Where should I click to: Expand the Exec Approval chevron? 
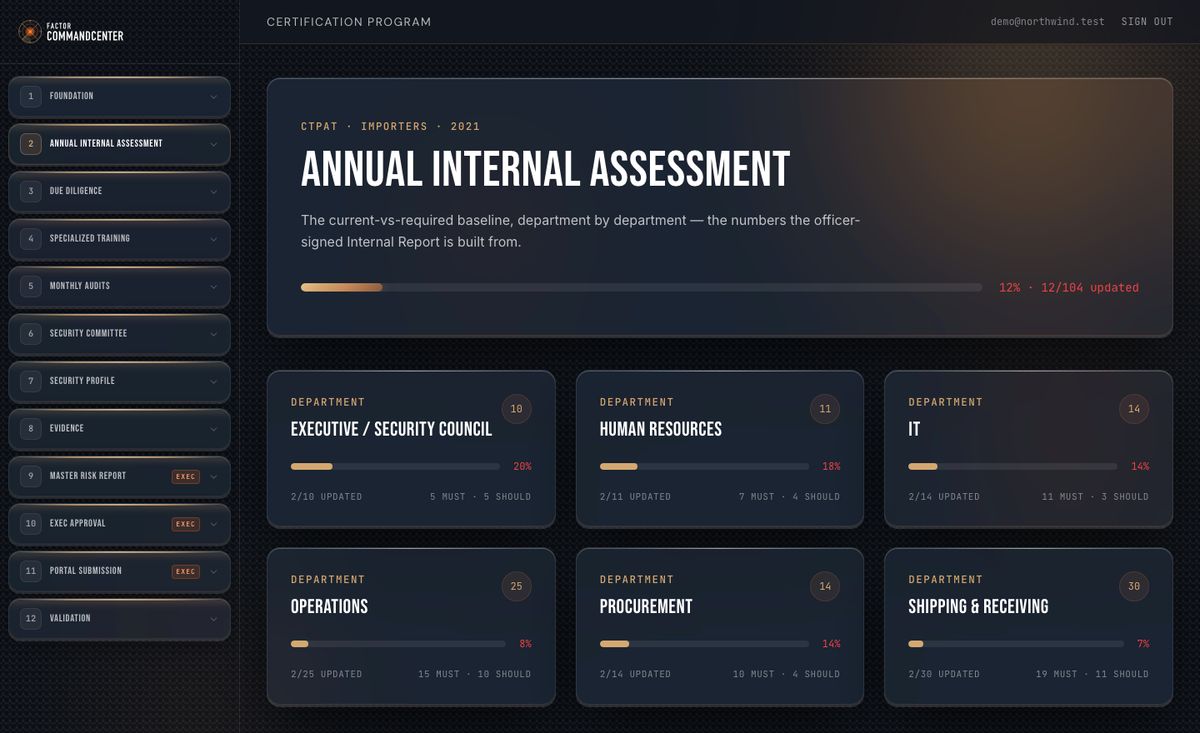click(x=214, y=524)
